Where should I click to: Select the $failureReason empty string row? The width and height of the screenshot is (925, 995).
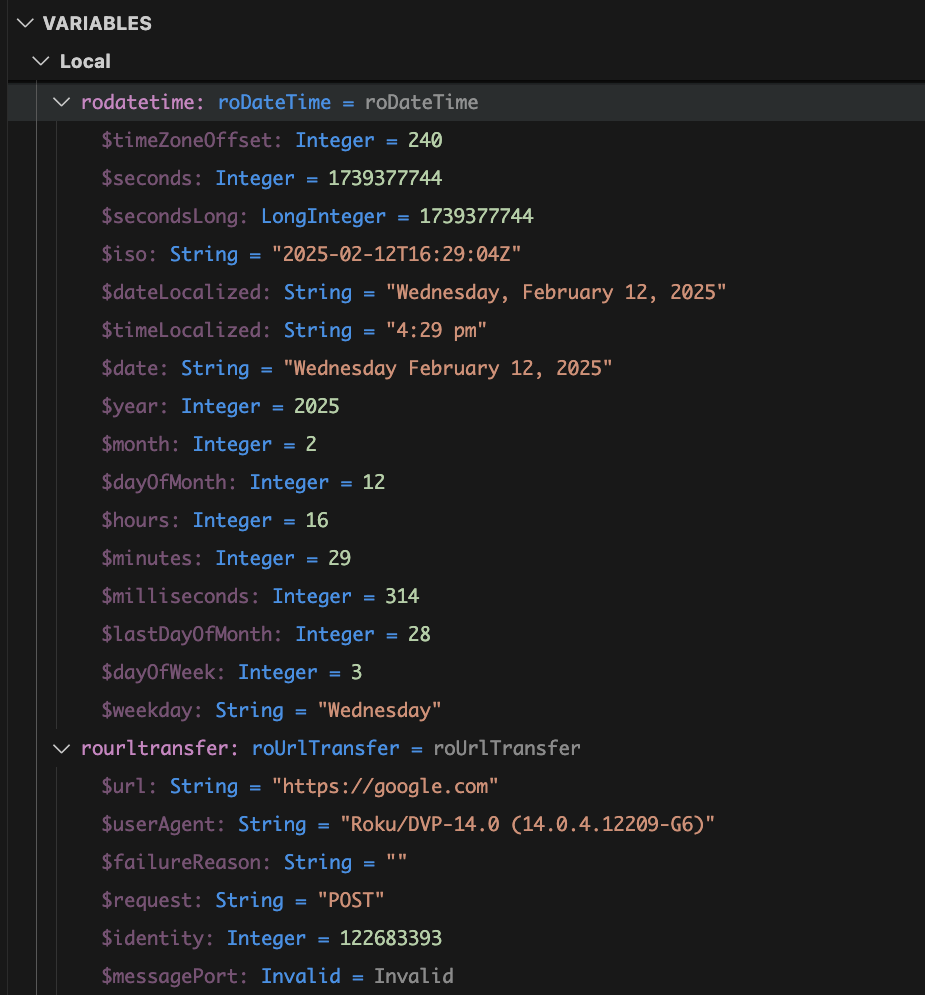pos(466,863)
